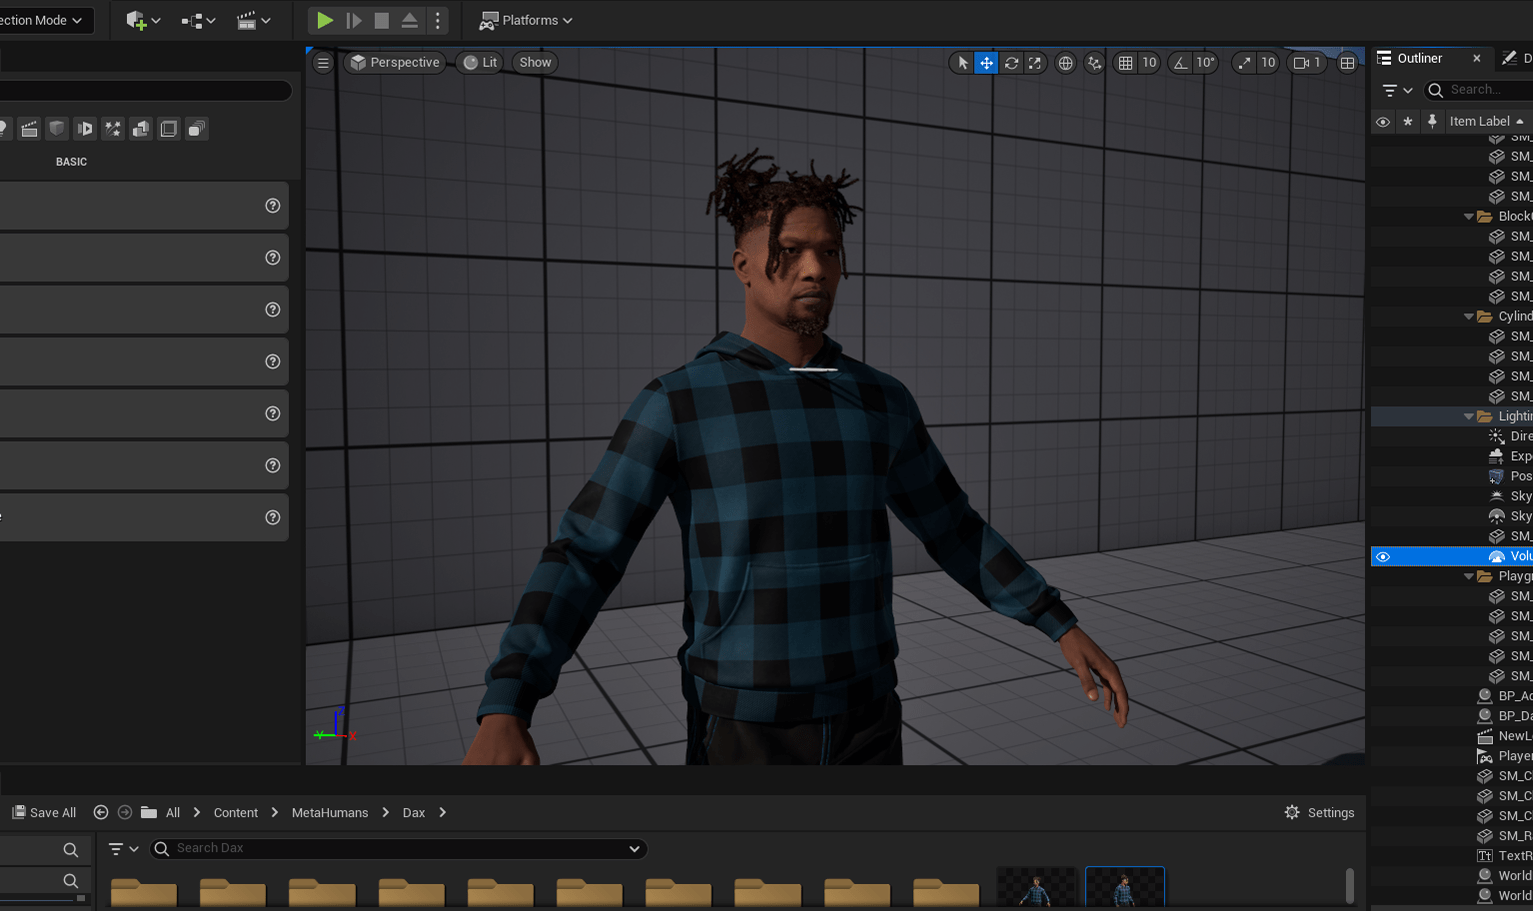
Task: Click the Dax breadcrumb
Action: point(414,813)
